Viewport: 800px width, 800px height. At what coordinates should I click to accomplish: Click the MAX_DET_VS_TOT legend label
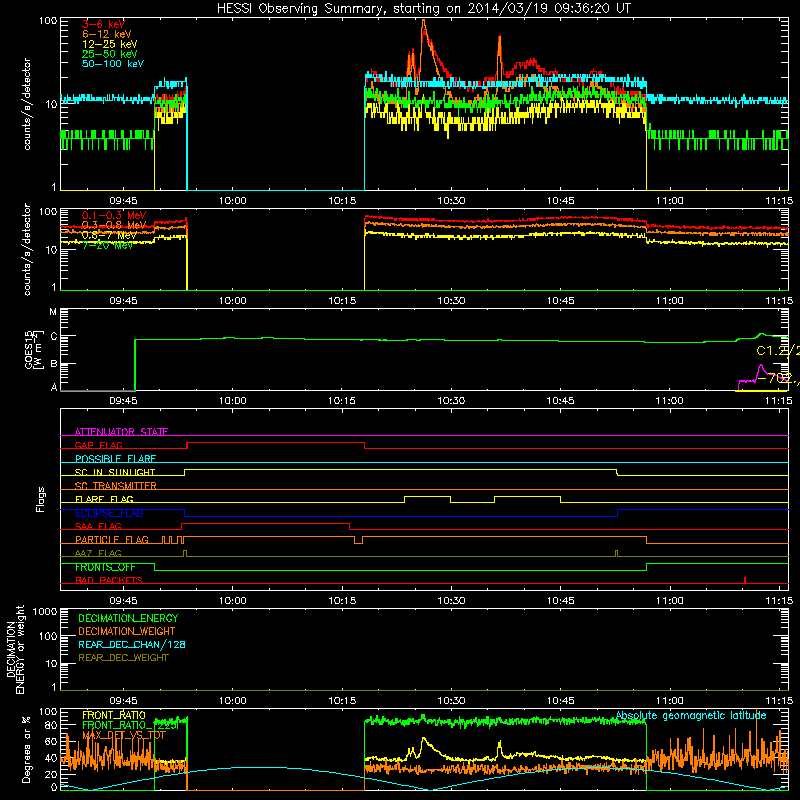tap(124, 735)
